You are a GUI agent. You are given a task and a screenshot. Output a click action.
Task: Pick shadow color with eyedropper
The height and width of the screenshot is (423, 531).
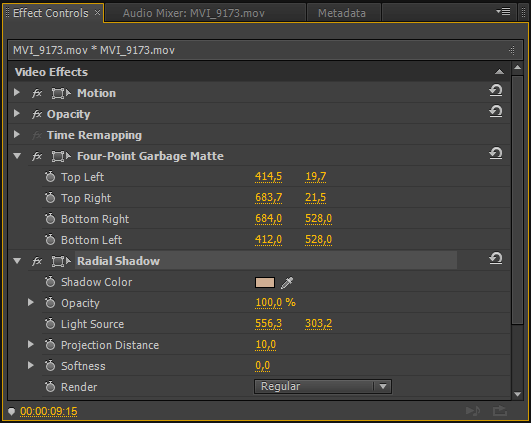[287, 282]
